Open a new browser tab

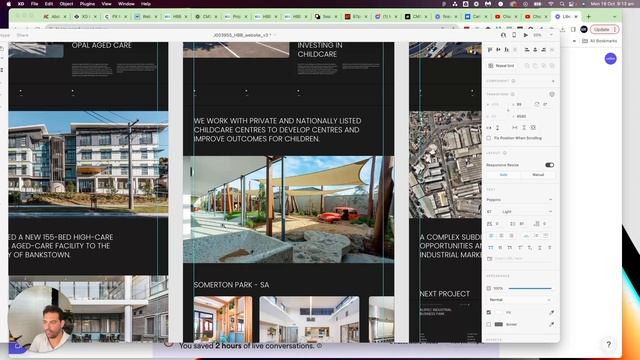coord(588,17)
